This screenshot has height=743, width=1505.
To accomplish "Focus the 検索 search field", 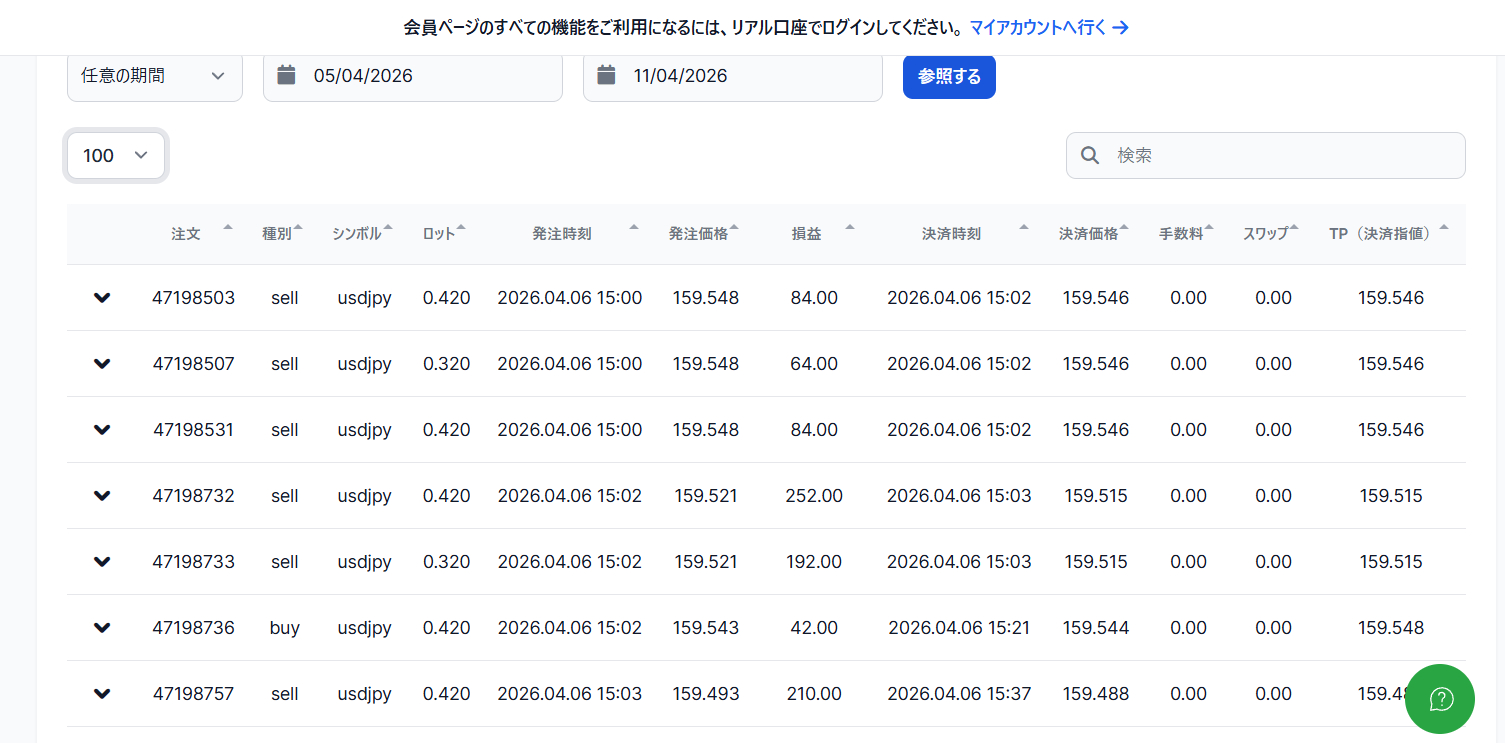I will pyautogui.click(x=1266, y=156).
